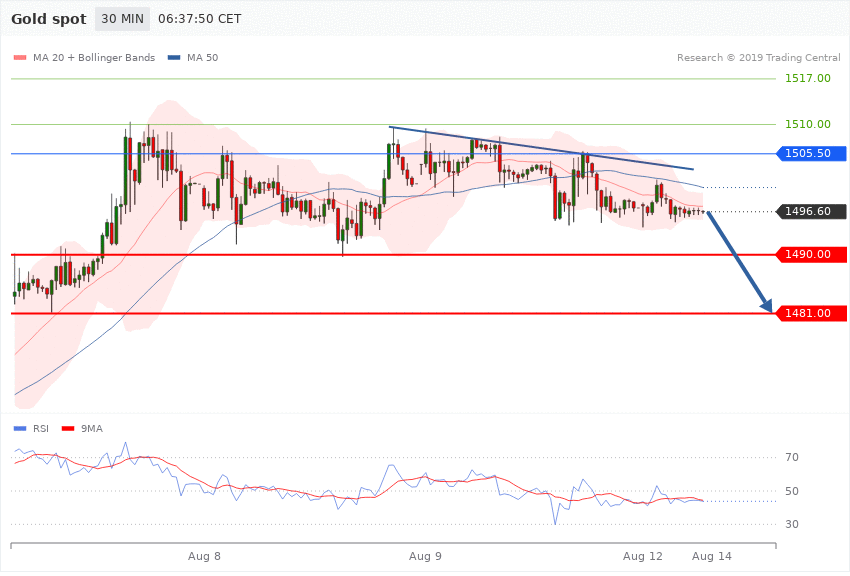
Task: Click the RSI legend label
Action: 41,429
